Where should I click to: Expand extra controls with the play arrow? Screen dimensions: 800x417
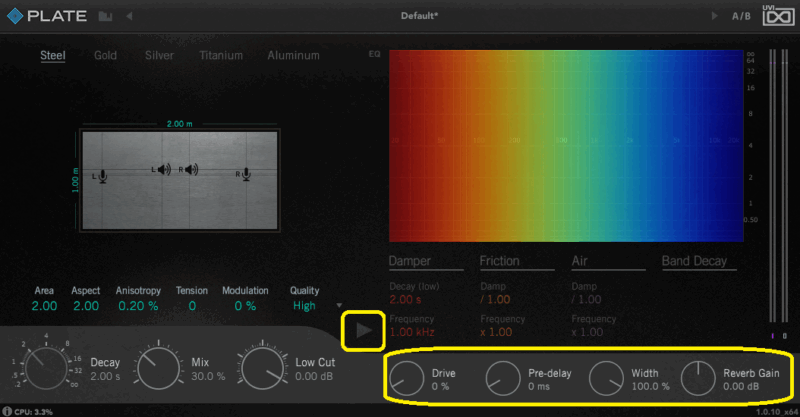click(362, 330)
